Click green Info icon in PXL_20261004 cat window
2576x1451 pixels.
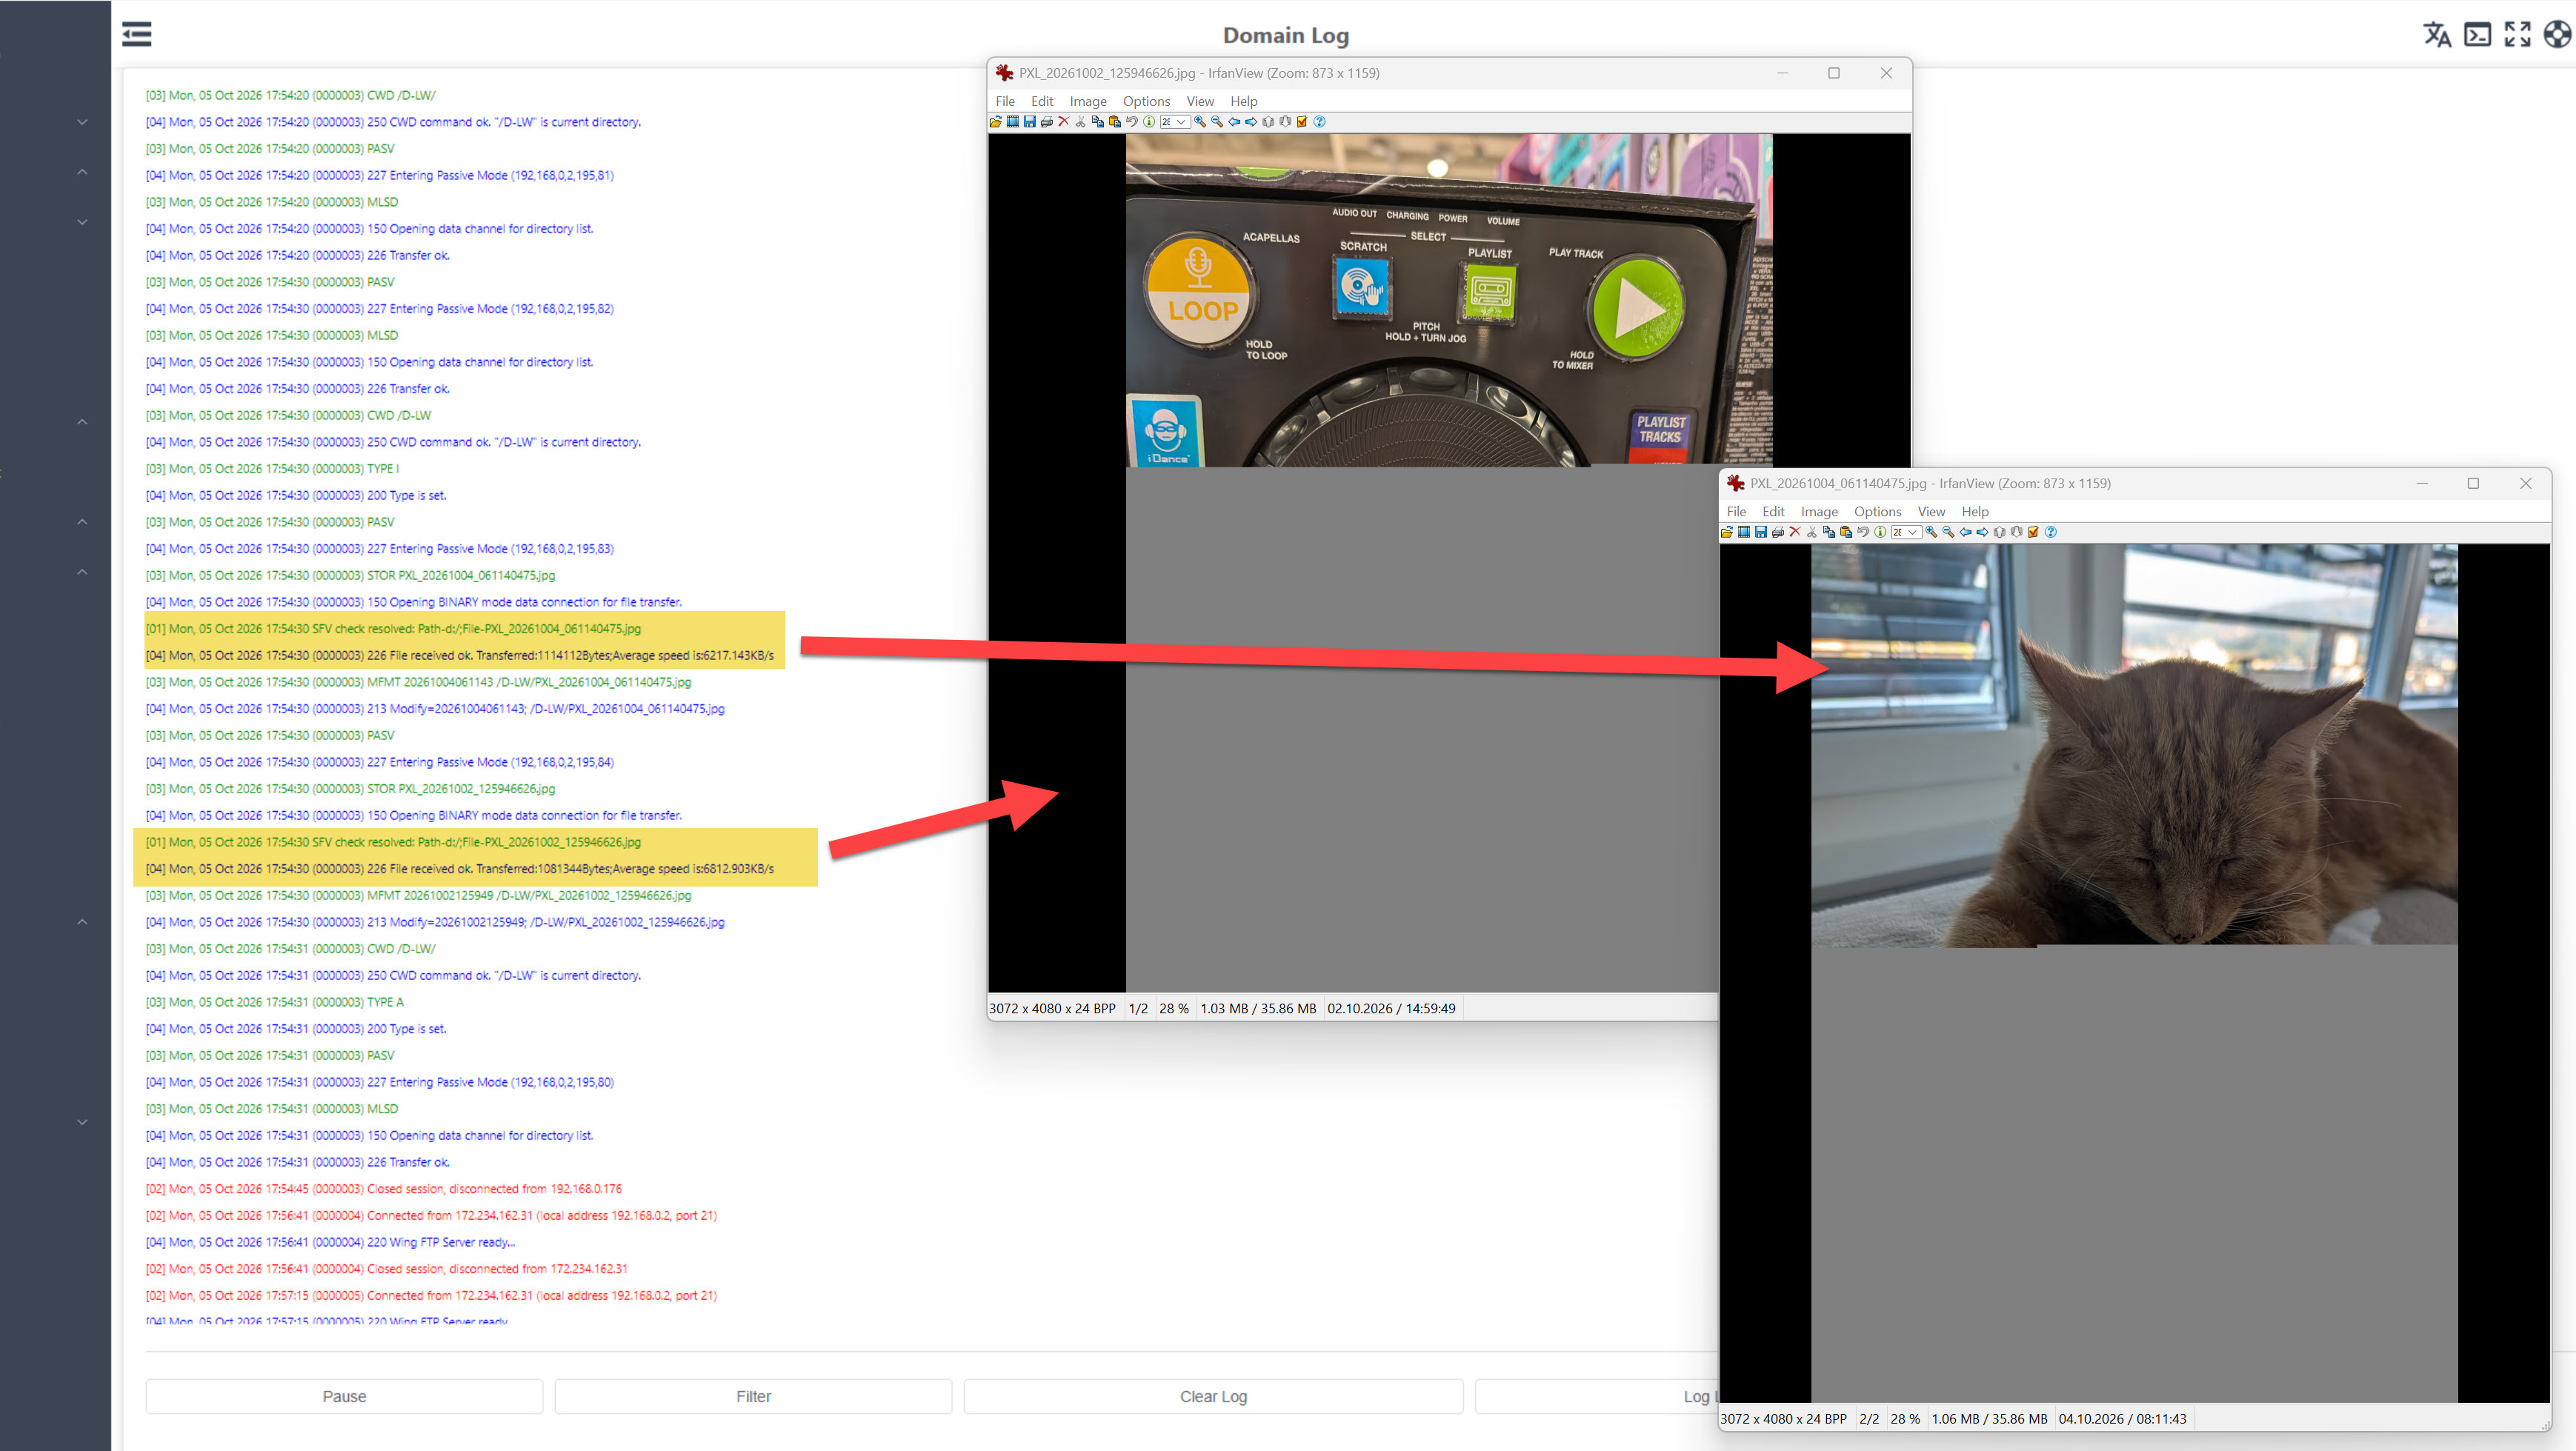tap(1880, 533)
